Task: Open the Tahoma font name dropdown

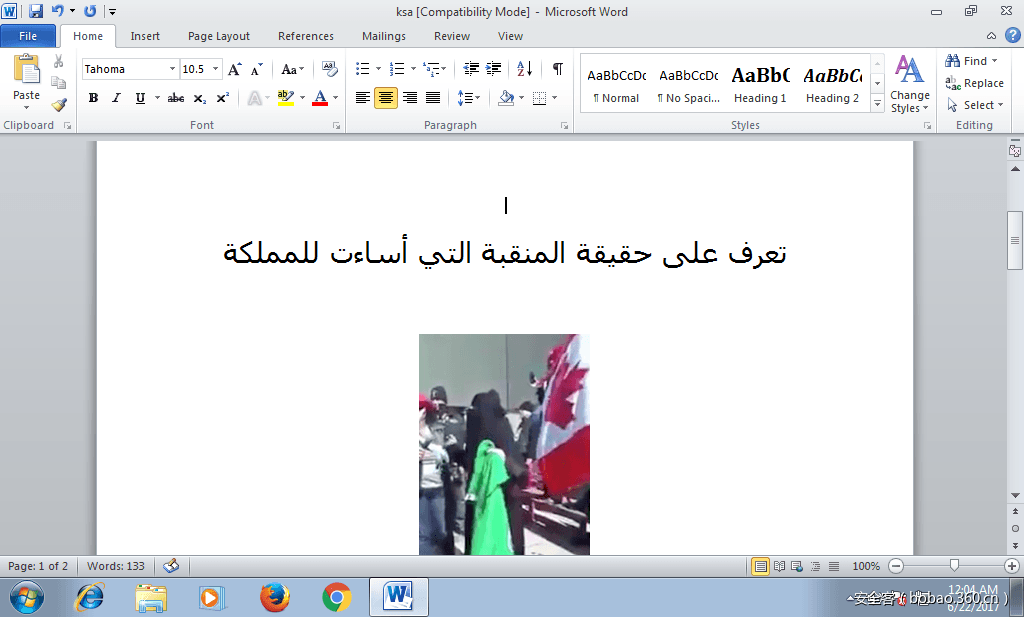Action: [x=171, y=68]
